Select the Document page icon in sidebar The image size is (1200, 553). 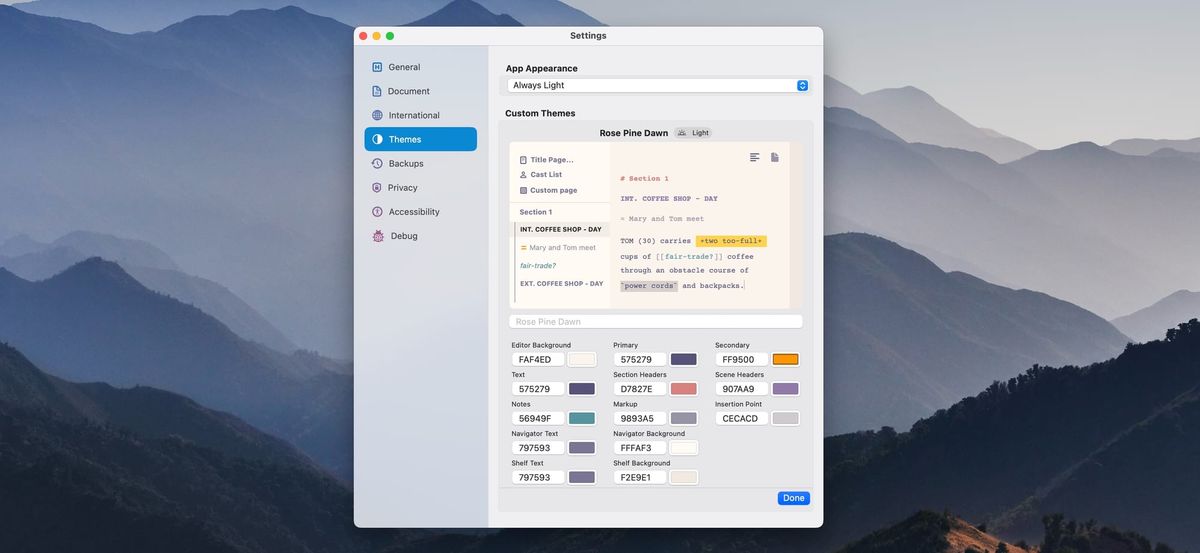(377, 91)
